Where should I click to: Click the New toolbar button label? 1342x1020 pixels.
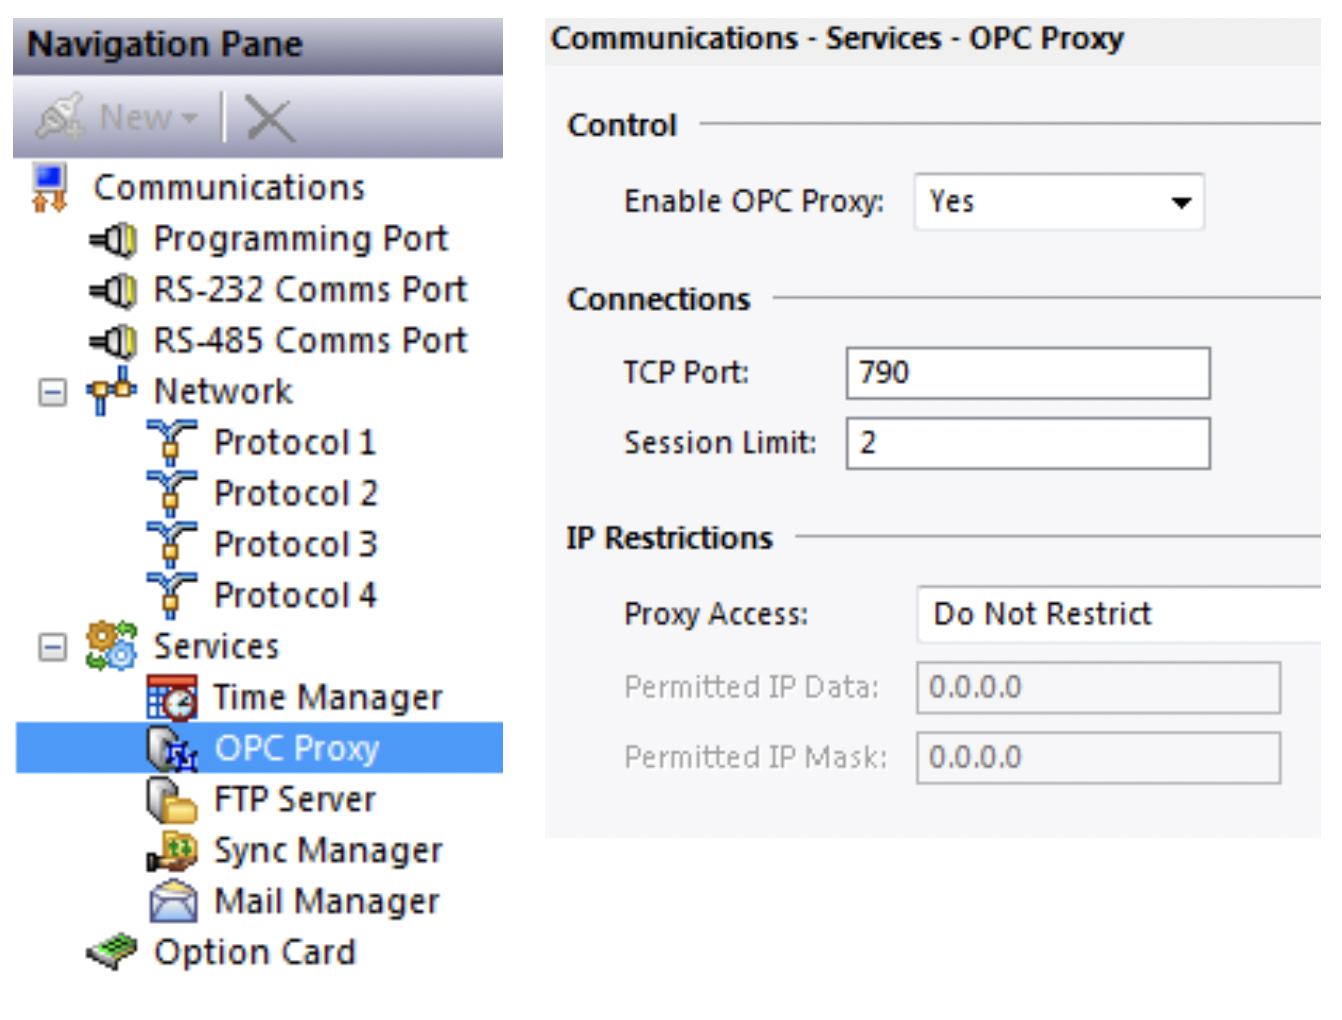point(136,118)
